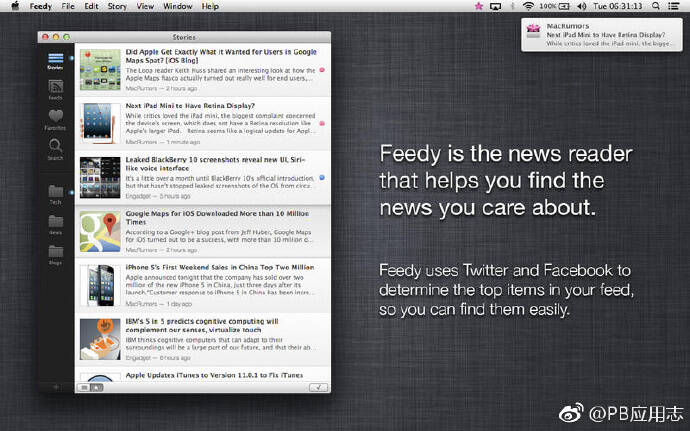This screenshot has width=690, height=431.
Task: Open the Apple menu
Action: point(15,6)
